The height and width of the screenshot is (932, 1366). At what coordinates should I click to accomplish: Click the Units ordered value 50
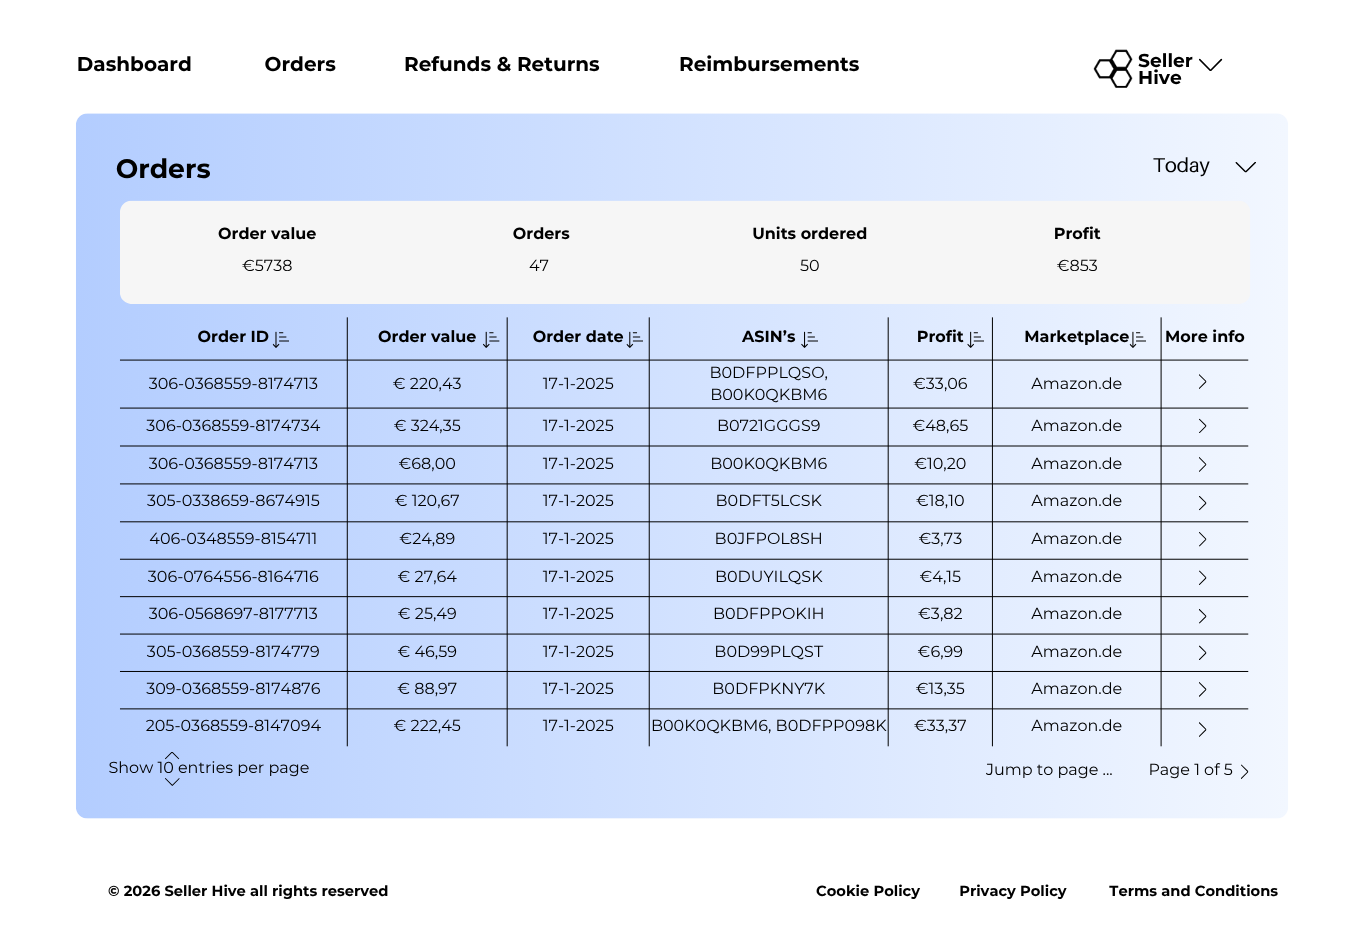coord(810,266)
